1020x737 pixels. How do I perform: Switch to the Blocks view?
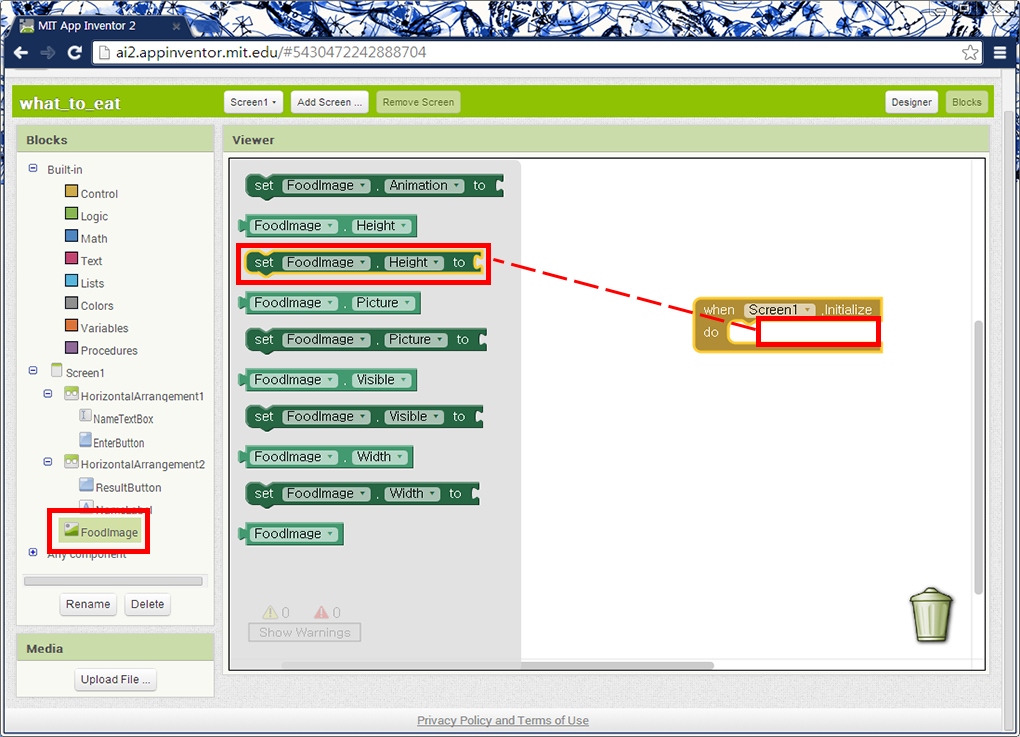click(x=966, y=102)
